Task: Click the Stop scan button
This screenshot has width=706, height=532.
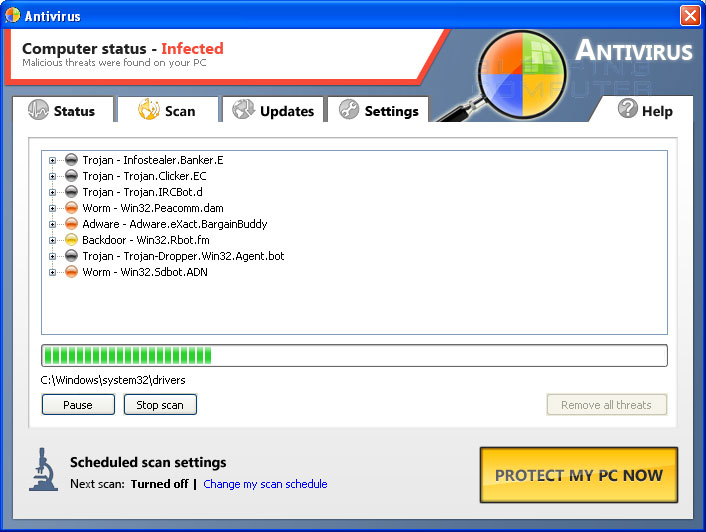Action: click(160, 405)
